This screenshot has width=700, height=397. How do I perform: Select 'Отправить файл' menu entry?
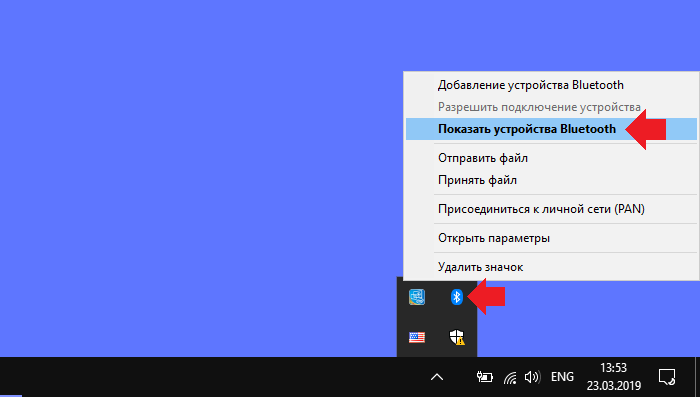[551, 158]
